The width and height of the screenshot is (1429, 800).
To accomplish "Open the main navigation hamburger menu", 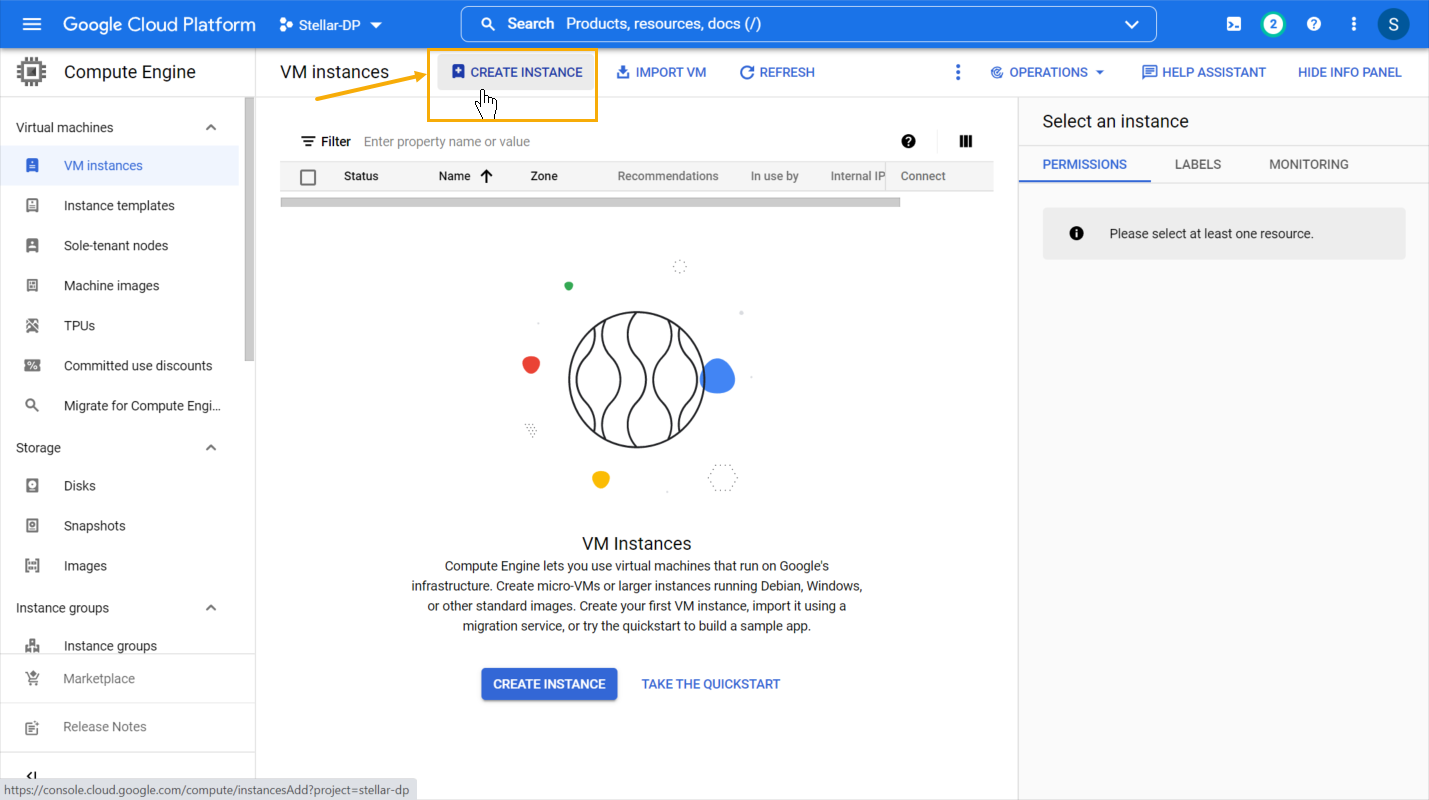I will pos(32,24).
